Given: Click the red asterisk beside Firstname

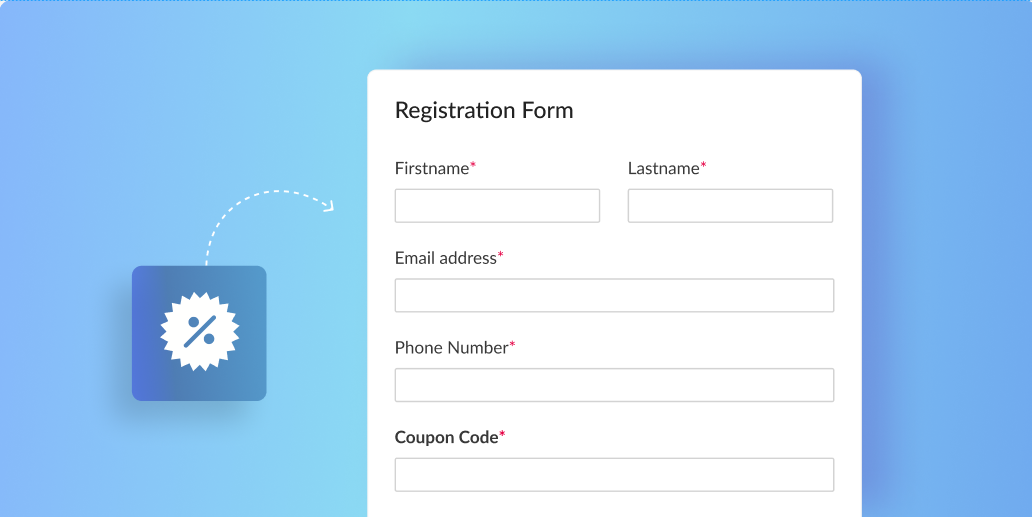Looking at the screenshot, I should [x=473, y=166].
